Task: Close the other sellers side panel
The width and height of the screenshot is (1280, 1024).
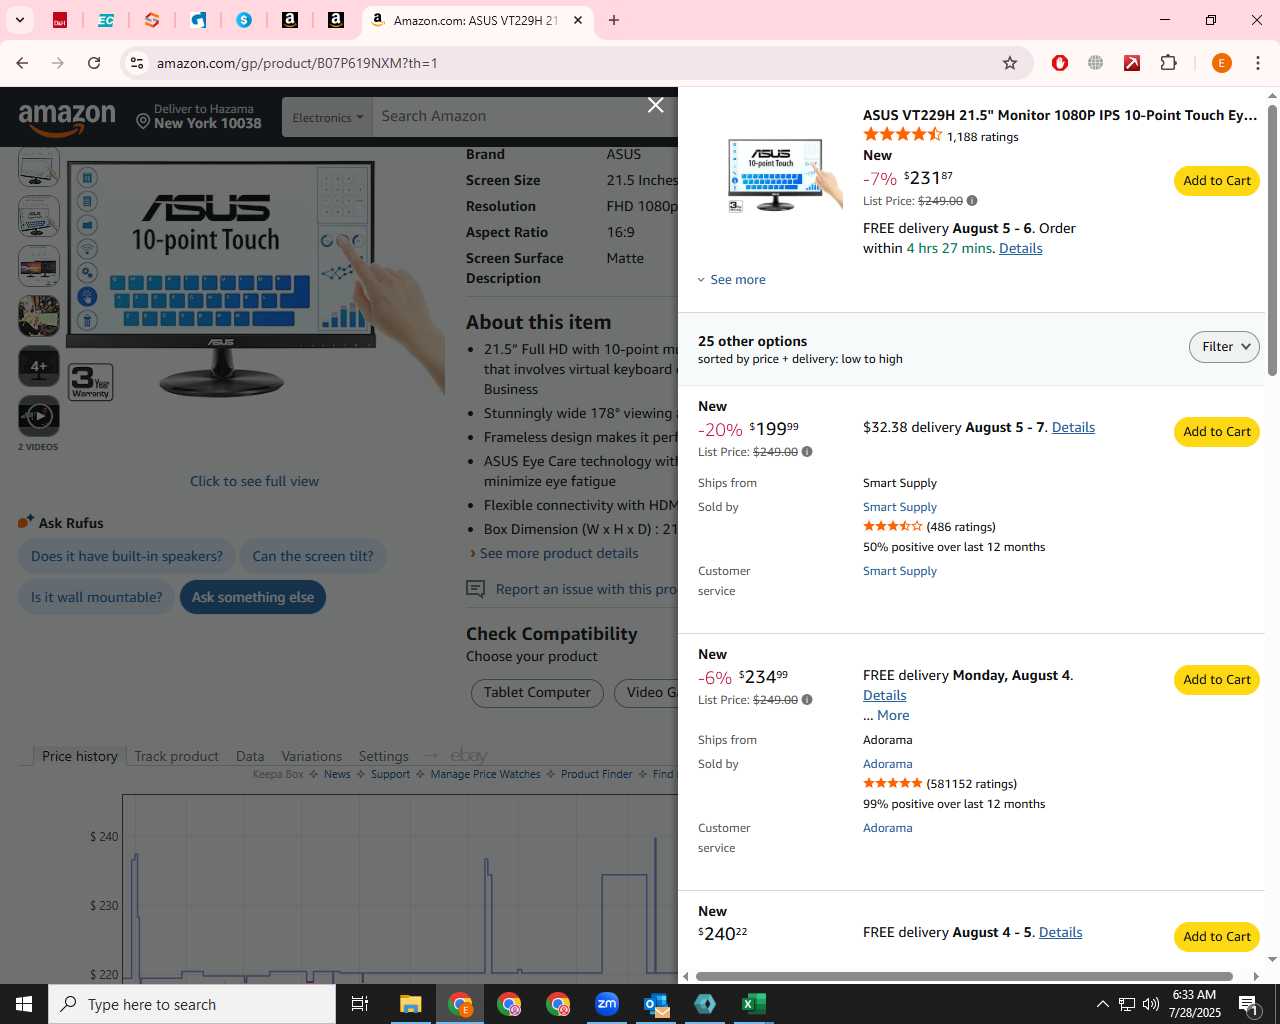Action: click(655, 105)
